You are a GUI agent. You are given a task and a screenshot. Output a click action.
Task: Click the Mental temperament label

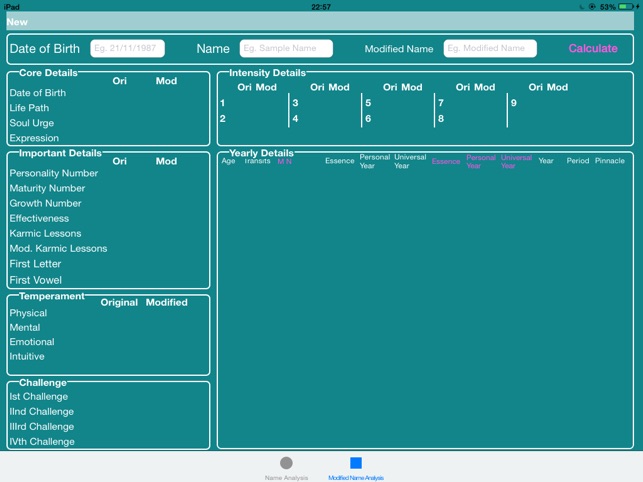(x=25, y=327)
